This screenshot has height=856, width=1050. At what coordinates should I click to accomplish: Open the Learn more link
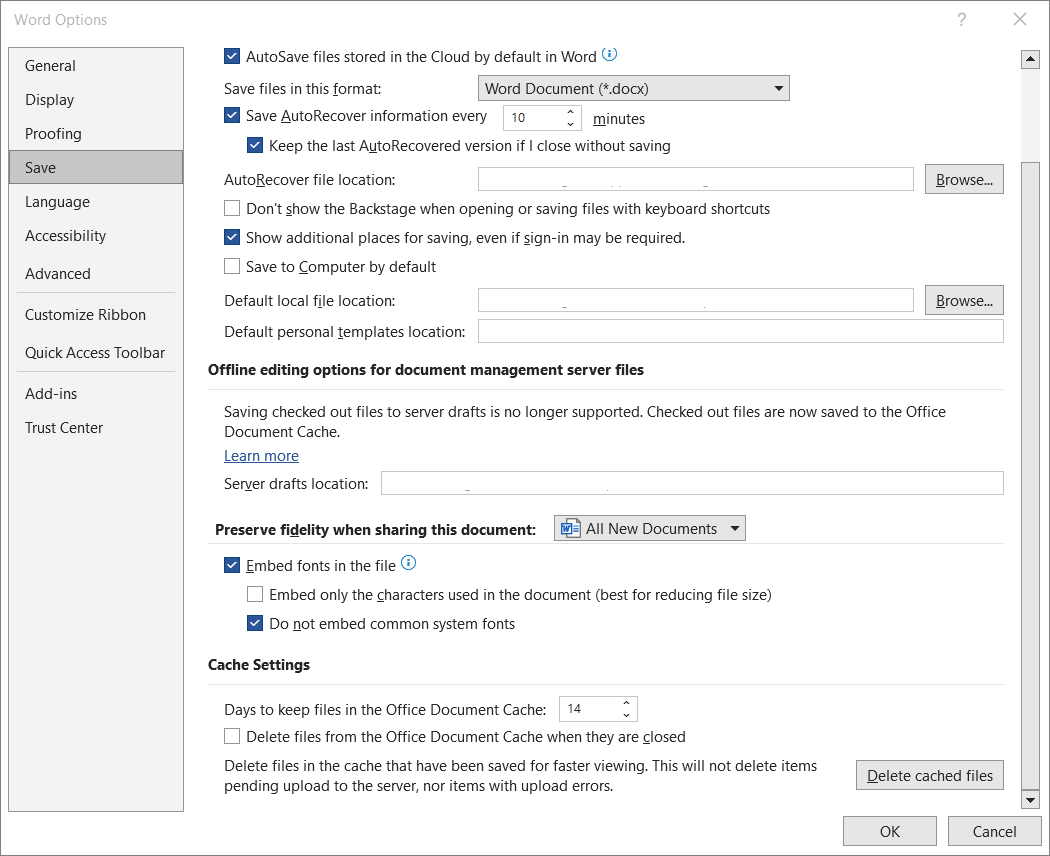(x=261, y=455)
